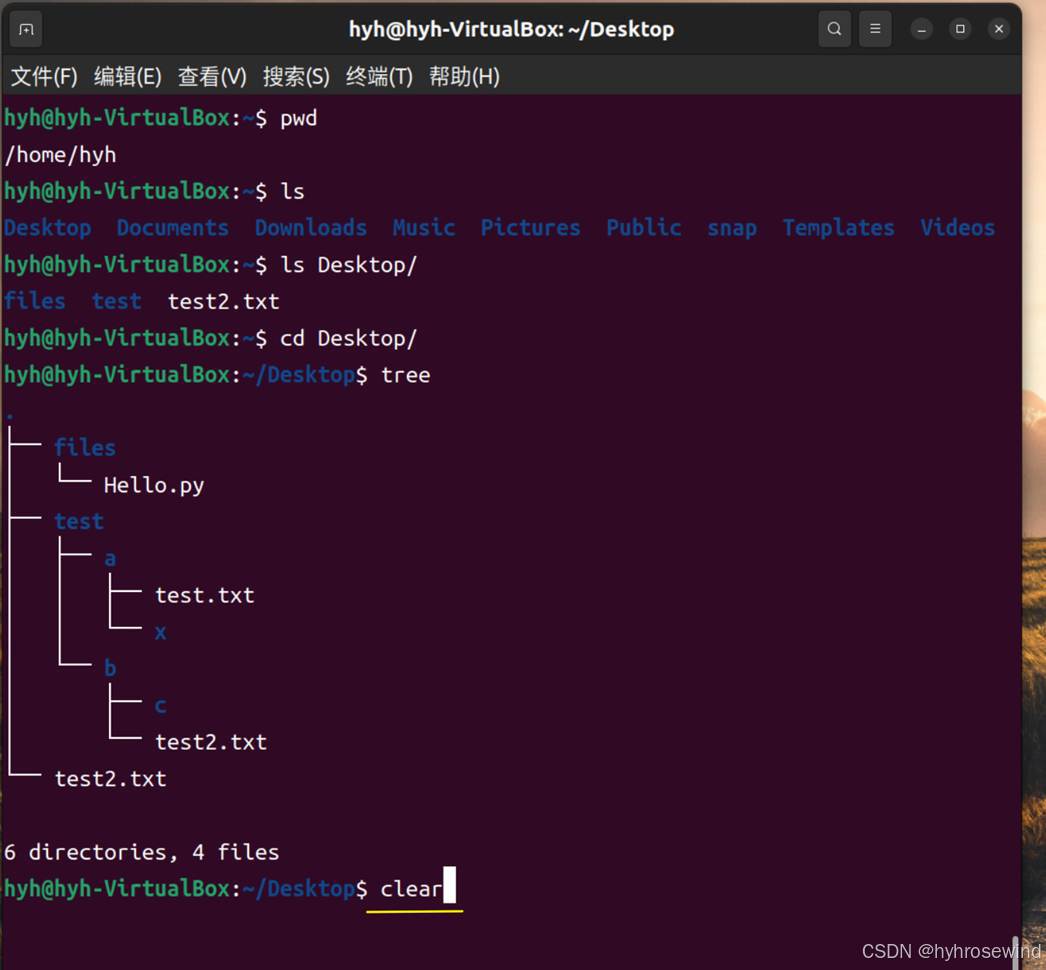Click folder c in the tree output
The image size is (1046, 970).
point(161,706)
